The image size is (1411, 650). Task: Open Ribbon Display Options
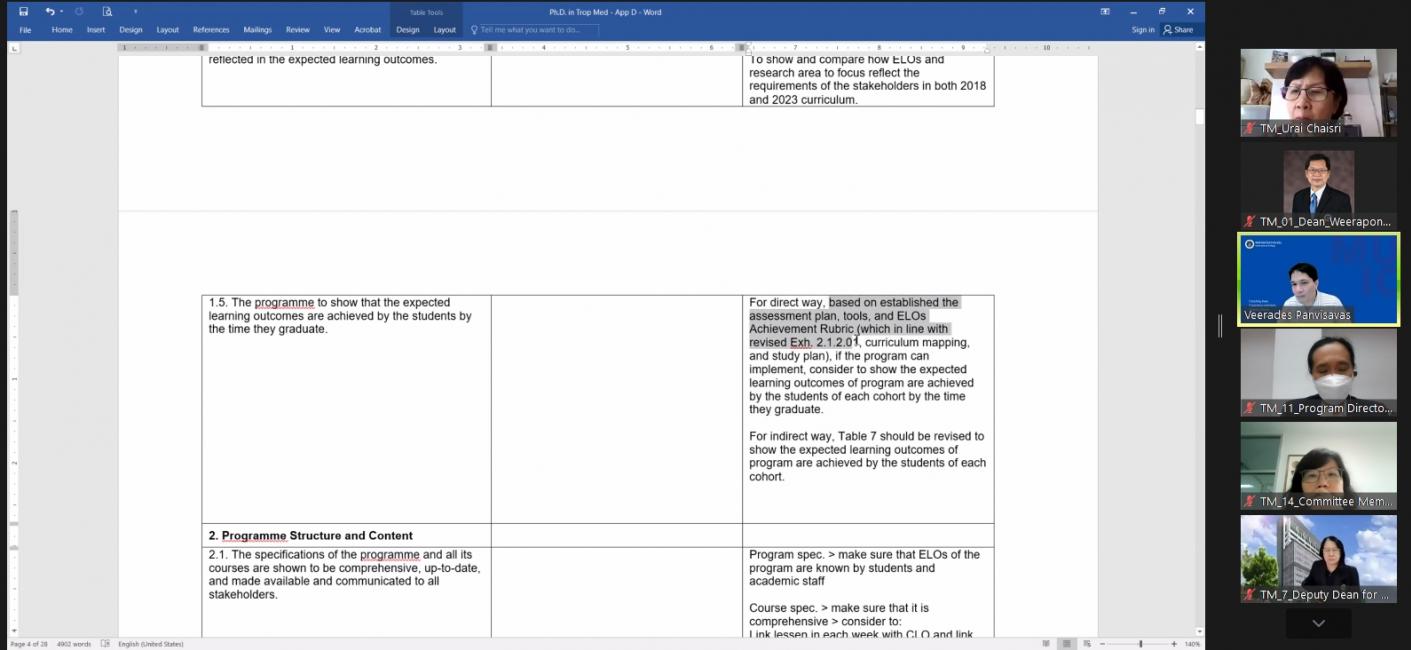pyautogui.click(x=1105, y=12)
